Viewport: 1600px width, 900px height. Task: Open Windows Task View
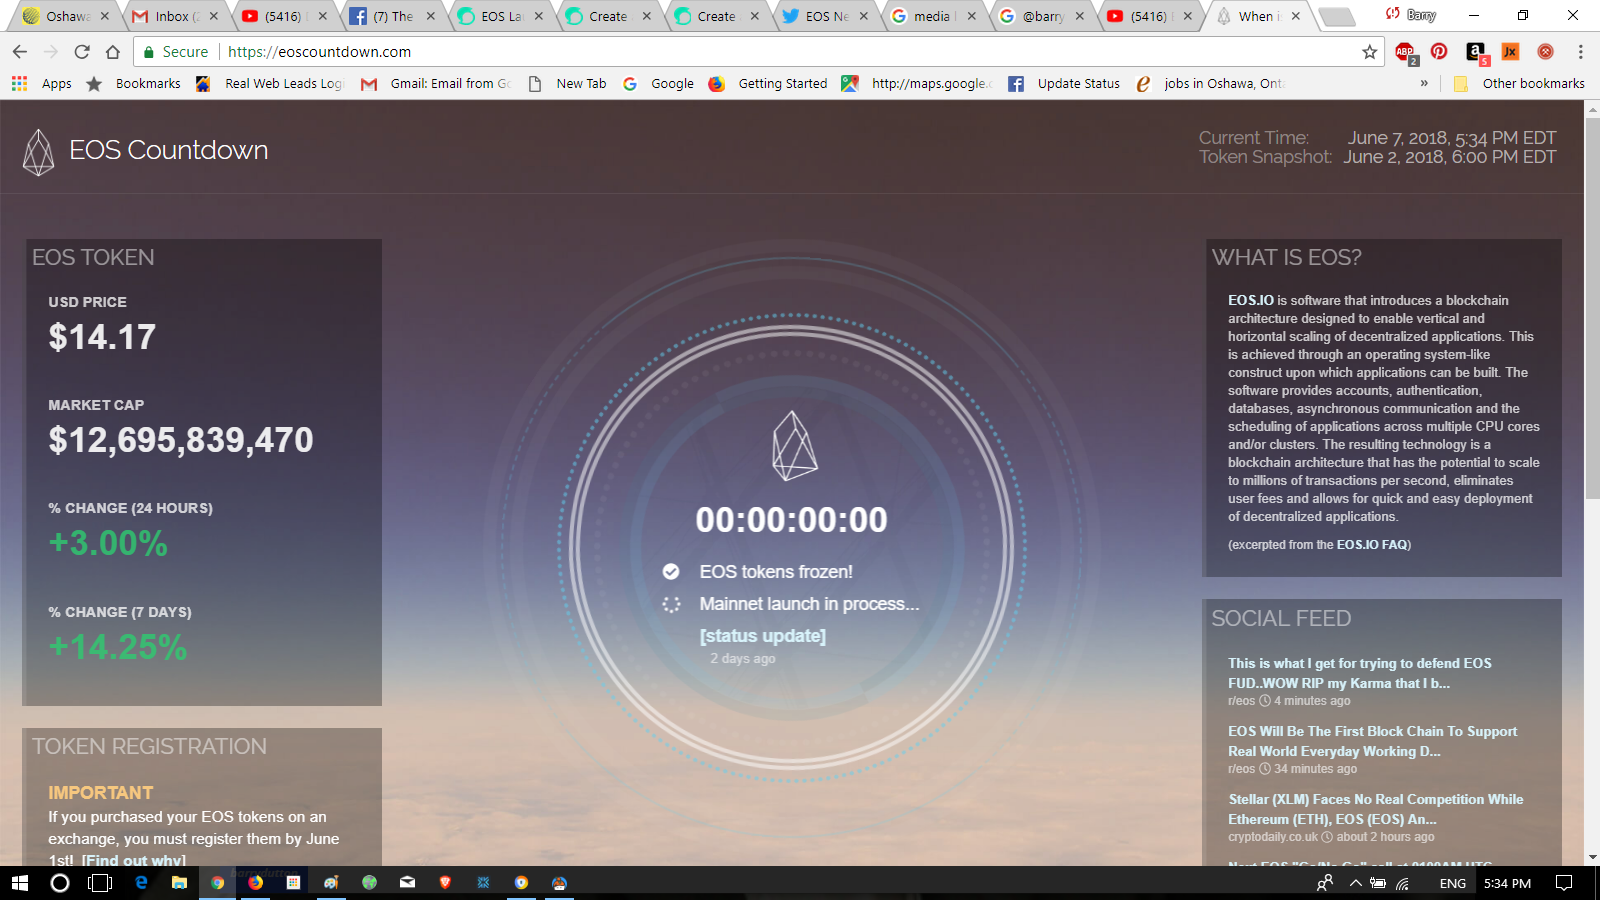coord(100,883)
